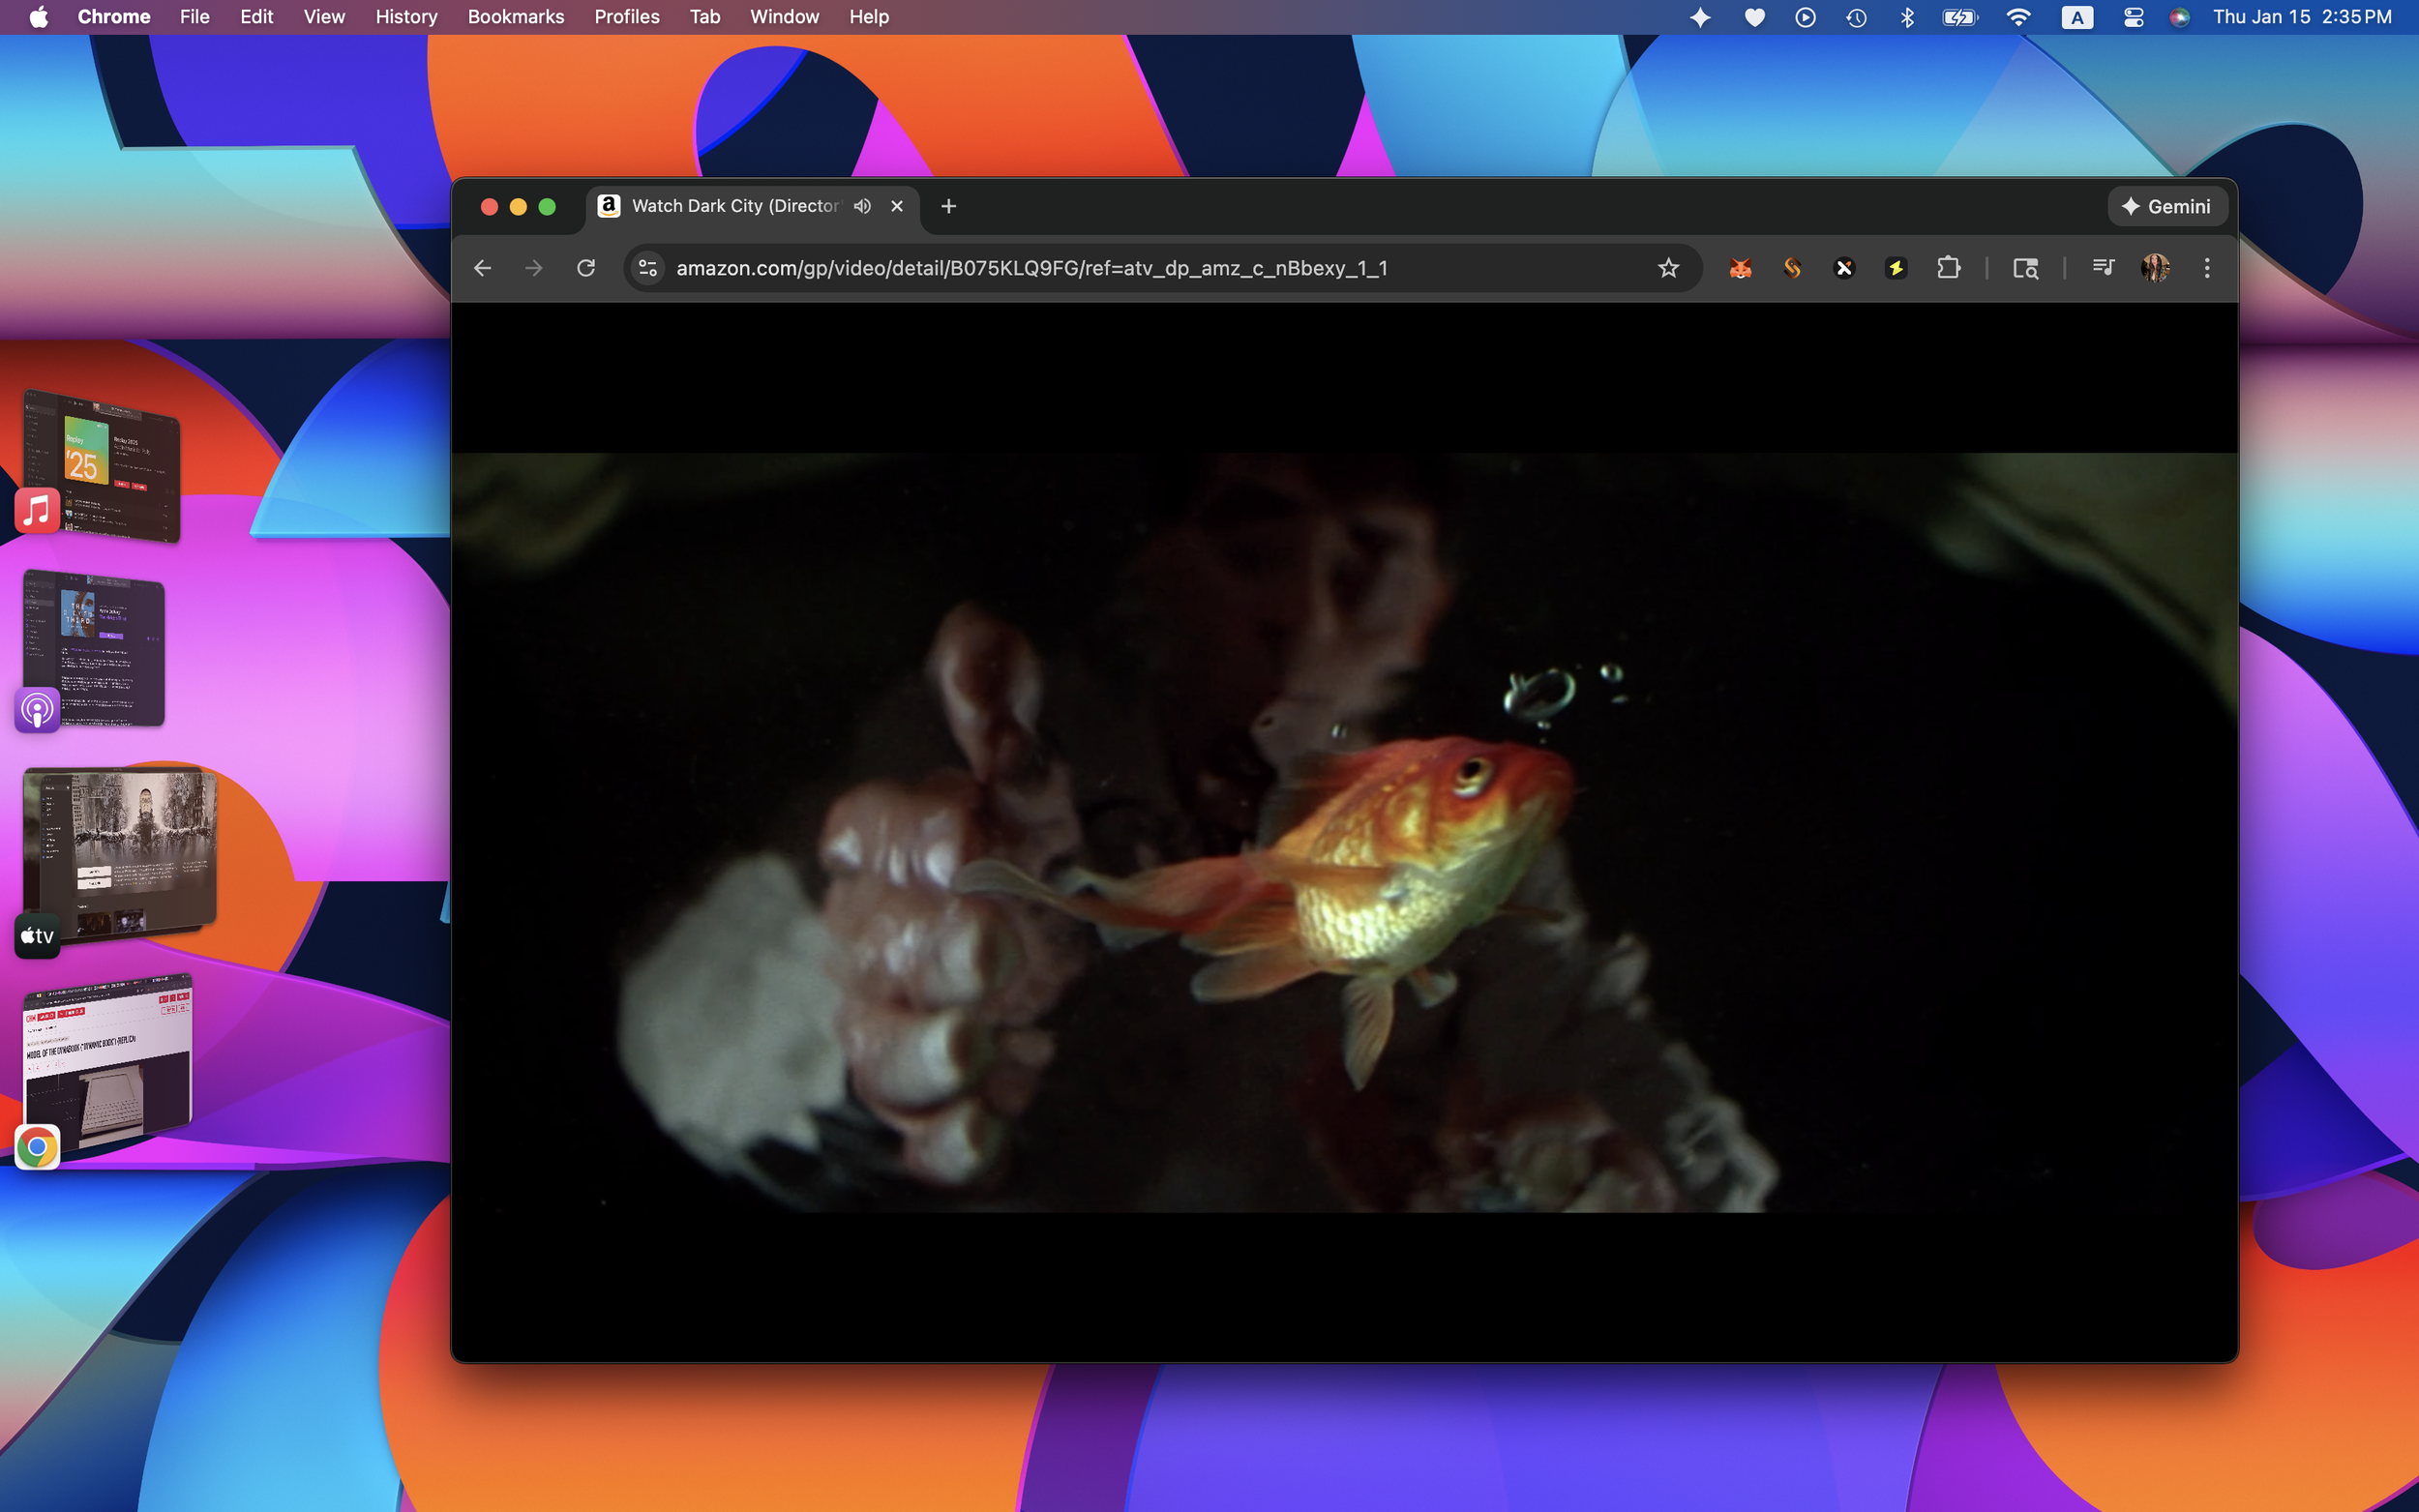The height and width of the screenshot is (1512, 2419).
Task: Mute the Dark City tab audio
Action: pos(862,206)
